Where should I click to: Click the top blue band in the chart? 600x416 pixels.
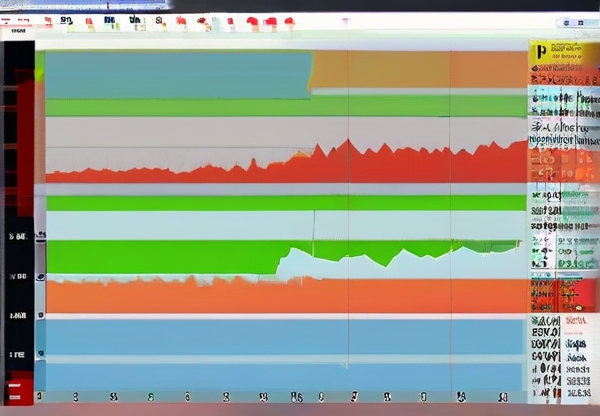(x=177, y=75)
